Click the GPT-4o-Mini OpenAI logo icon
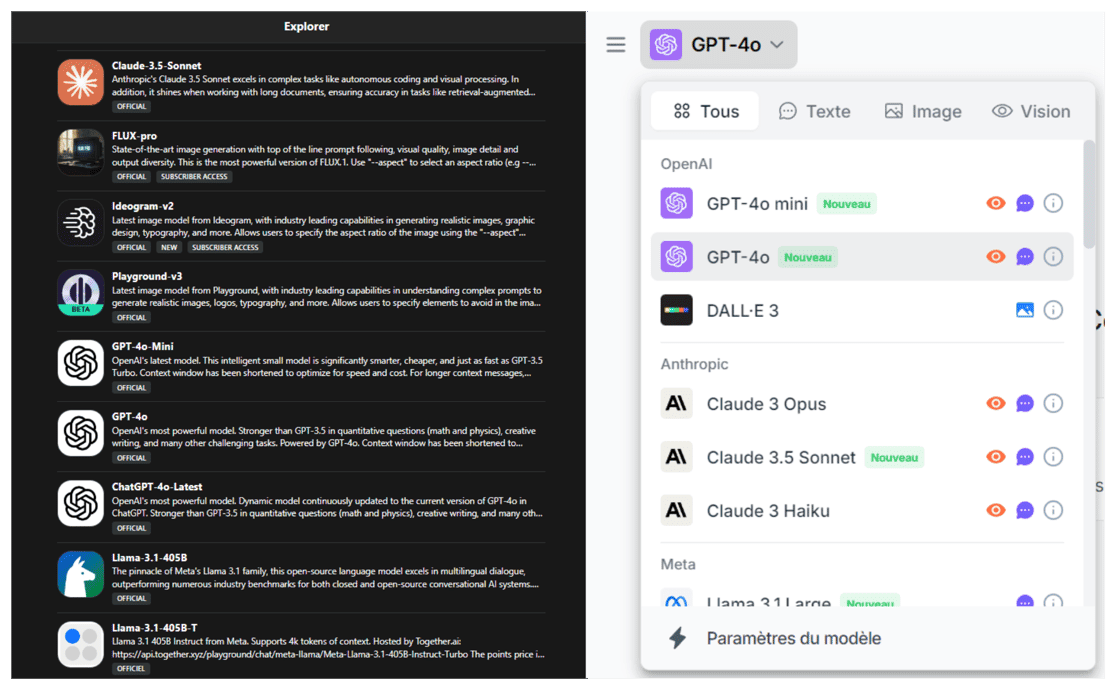The width and height of the screenshot is (1116, 690). 80,362
